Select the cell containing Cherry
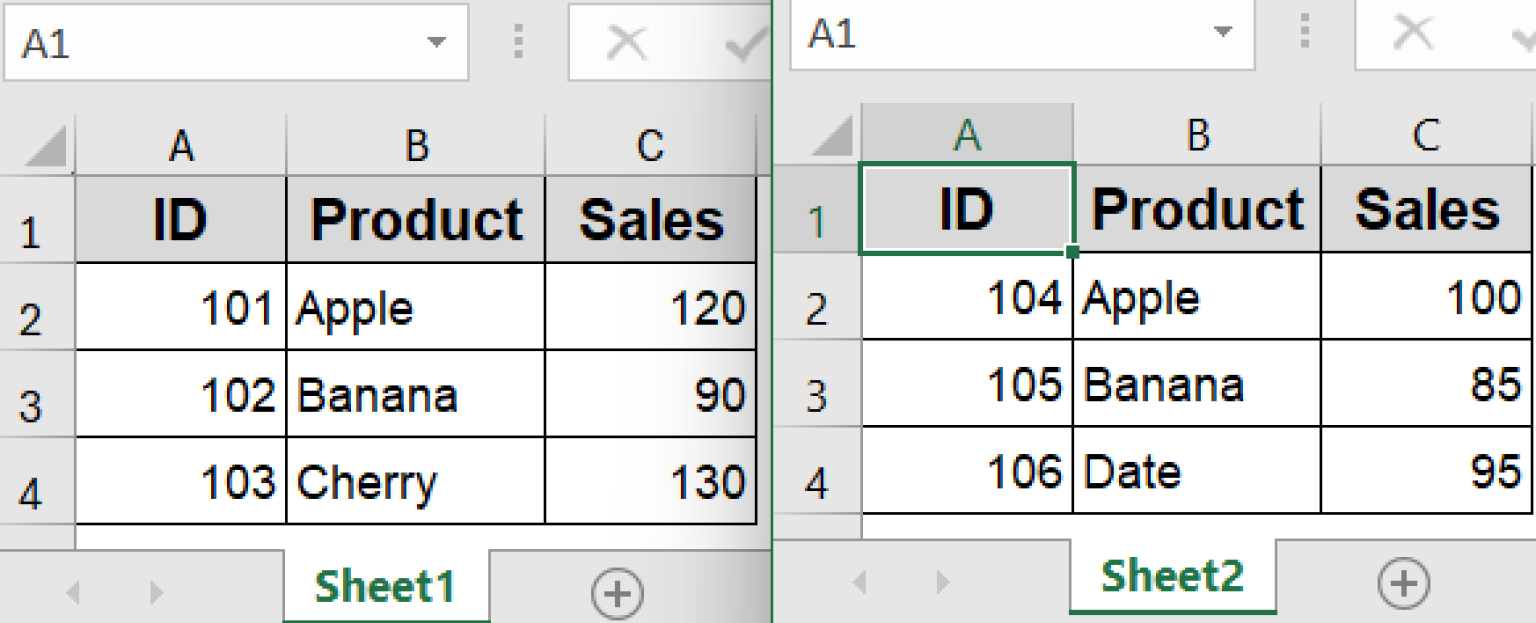The image size is (1536, 623). click(415, 483)
